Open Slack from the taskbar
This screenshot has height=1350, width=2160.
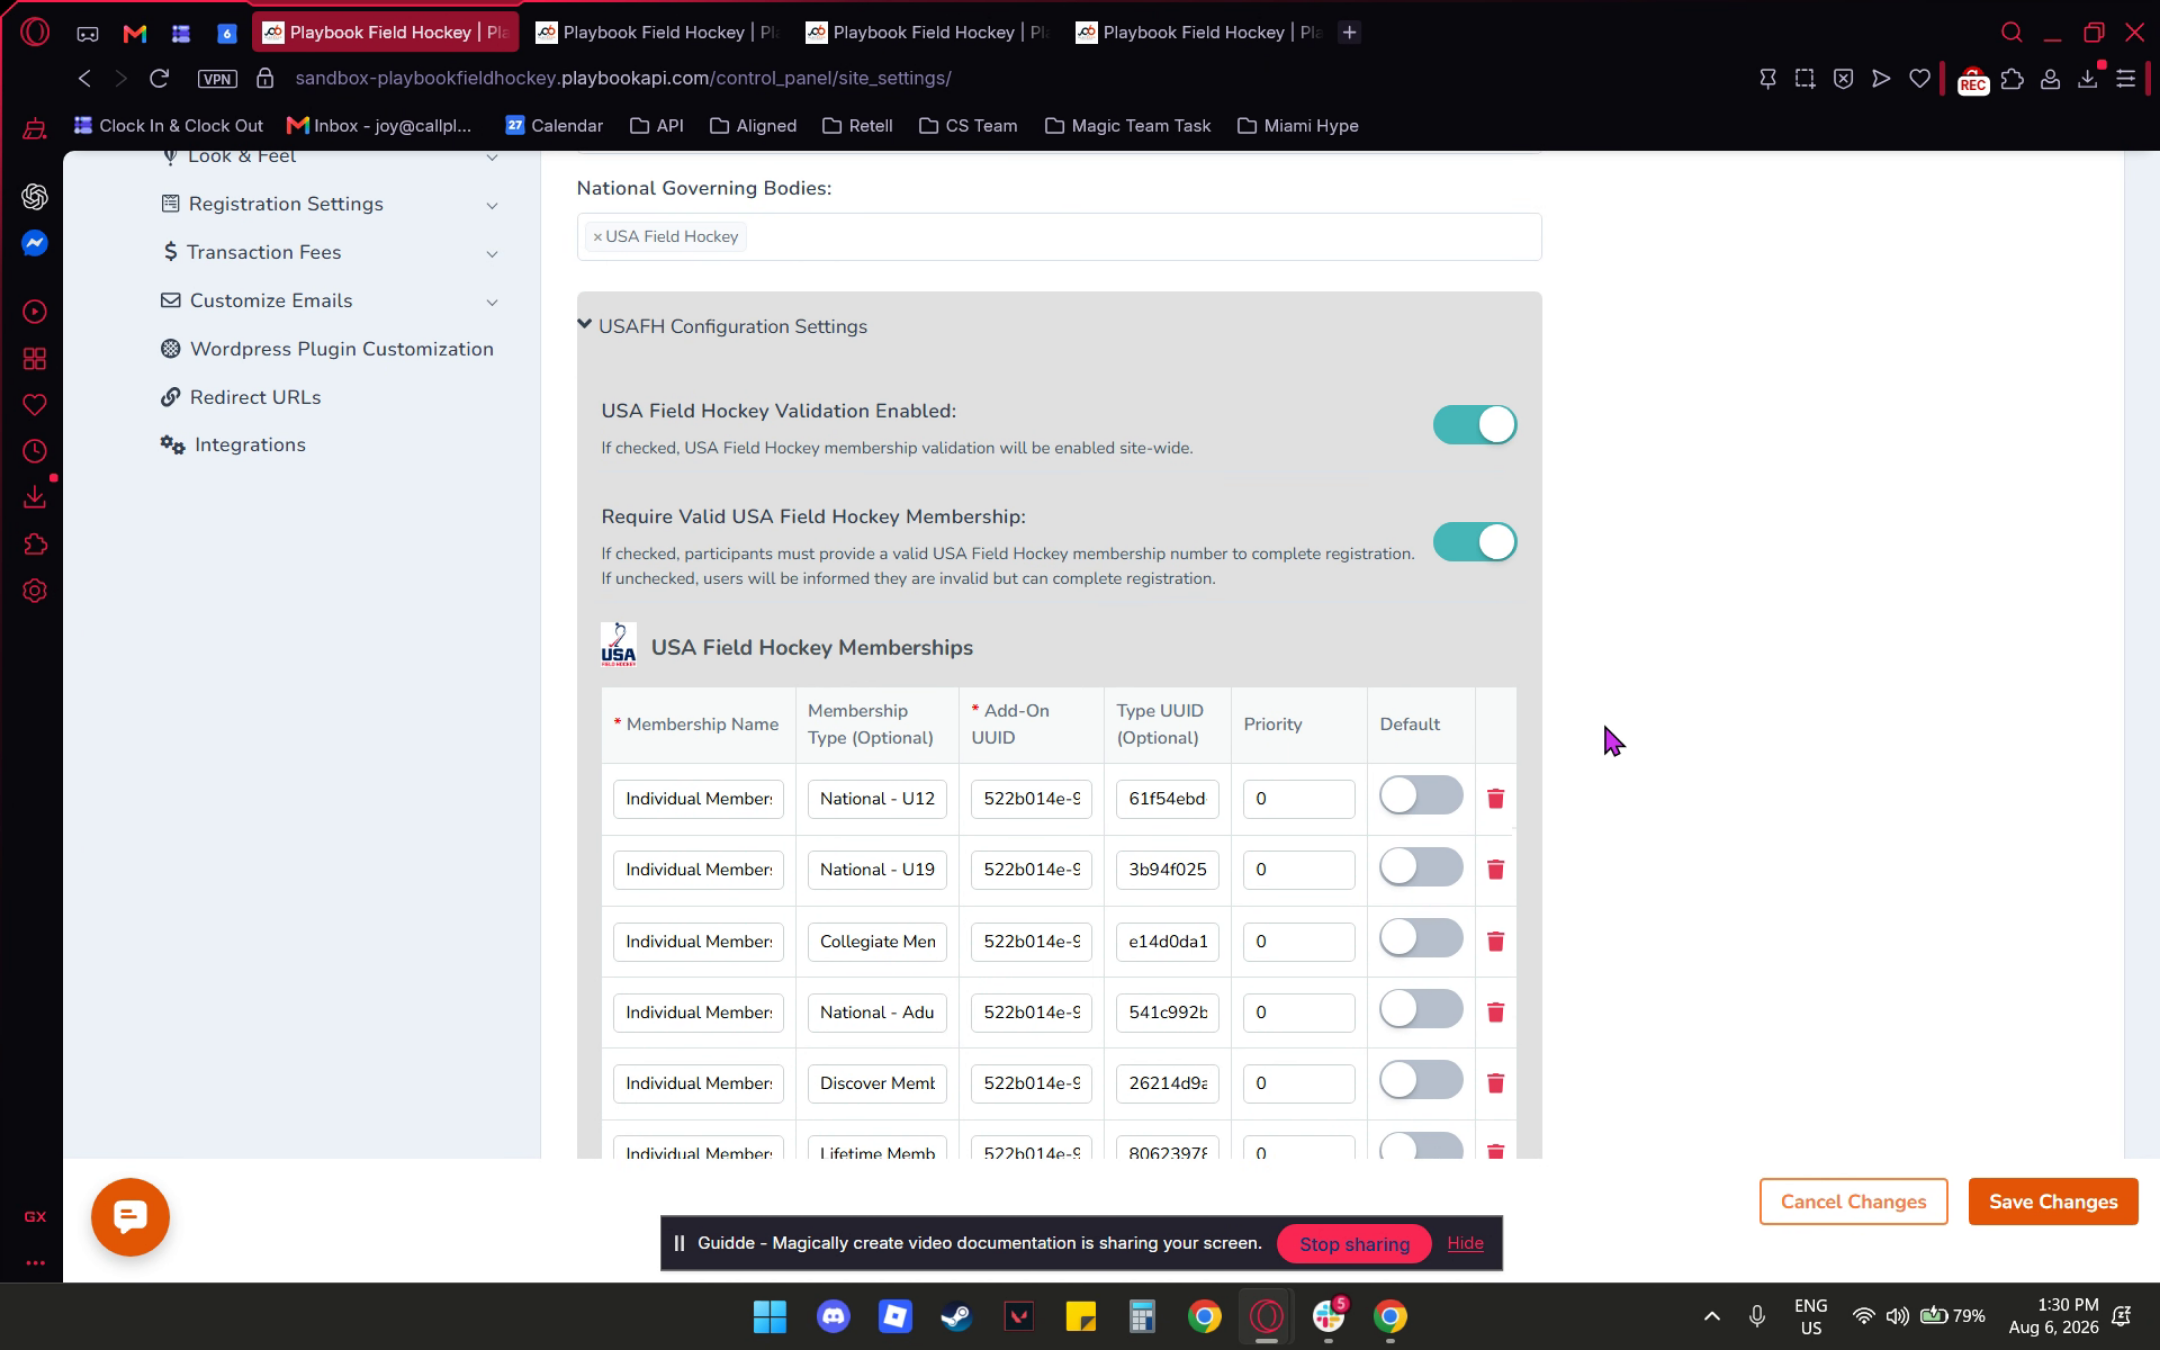coord(1328,1316)
